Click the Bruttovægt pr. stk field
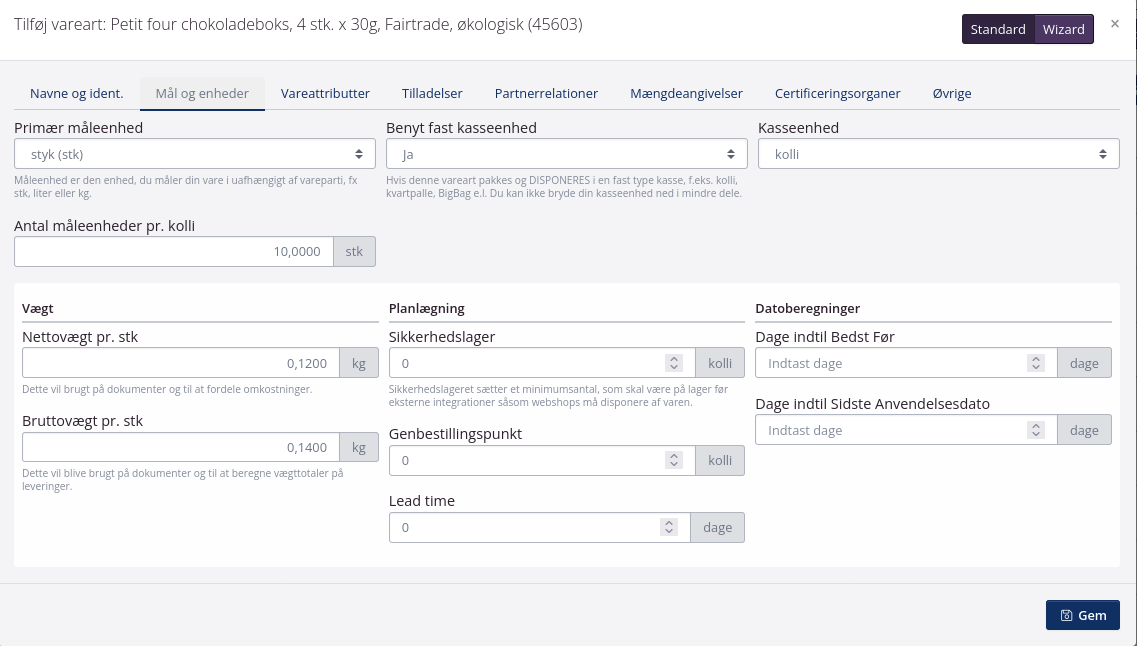The image size is (1137, 646). click(181, 447)
